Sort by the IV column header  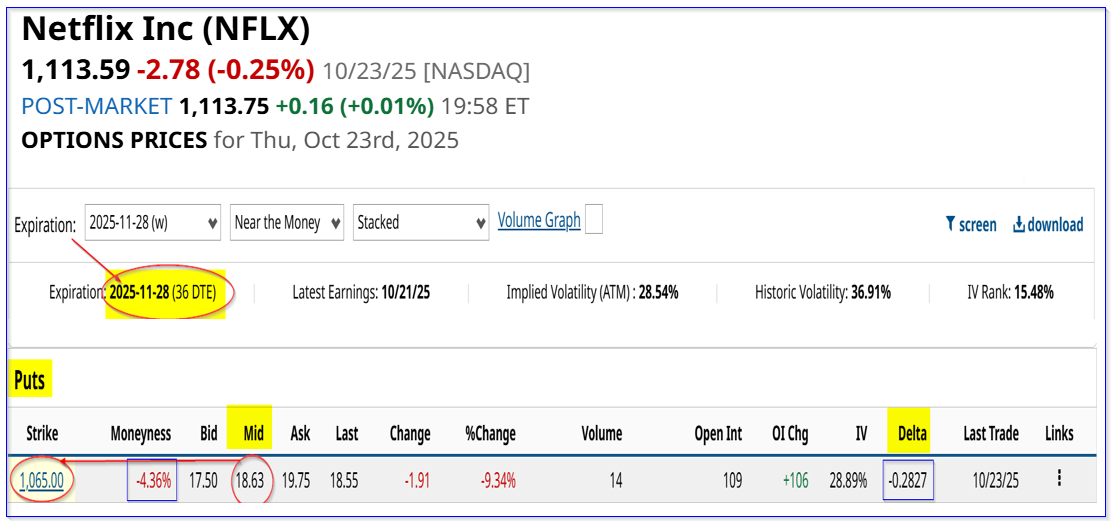point(861,433)
